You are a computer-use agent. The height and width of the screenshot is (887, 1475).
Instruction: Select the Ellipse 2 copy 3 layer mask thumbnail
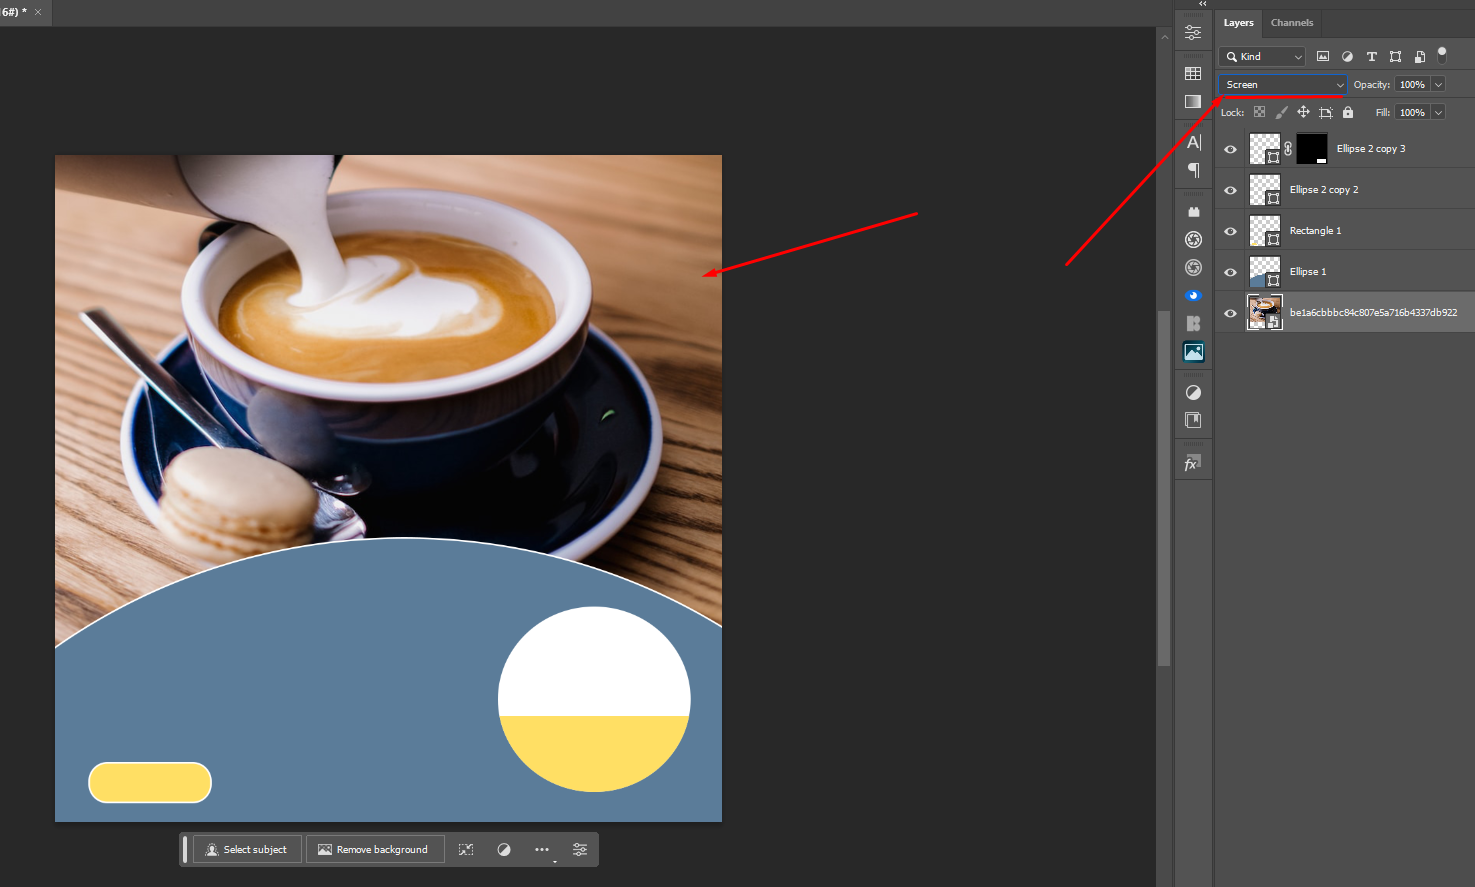pyautogui.click(x=1312, y=148)
